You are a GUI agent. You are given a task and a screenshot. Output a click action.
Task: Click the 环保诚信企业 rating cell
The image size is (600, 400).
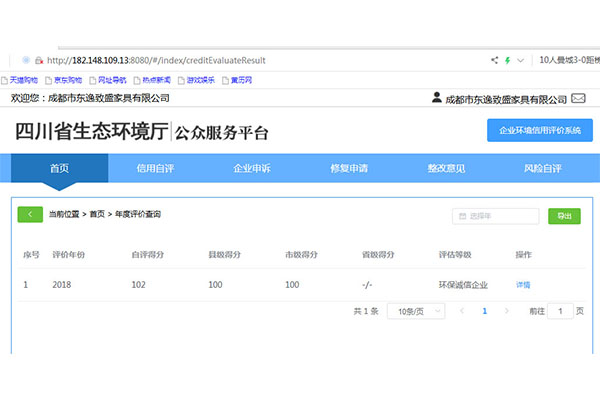463,285
